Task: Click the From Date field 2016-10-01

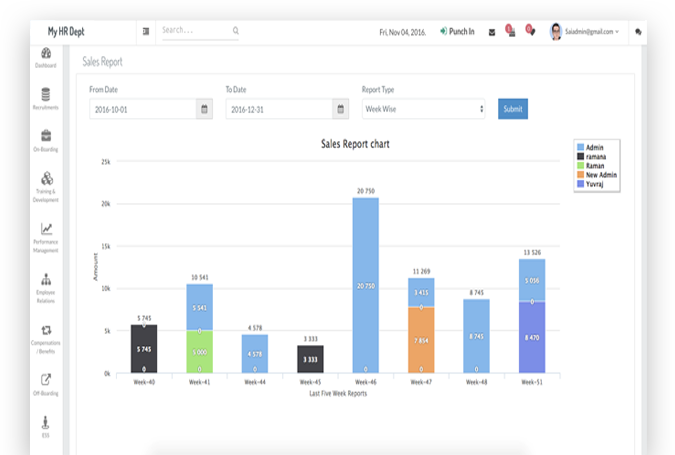Action: pyautogui.click(x=143, y=109)
